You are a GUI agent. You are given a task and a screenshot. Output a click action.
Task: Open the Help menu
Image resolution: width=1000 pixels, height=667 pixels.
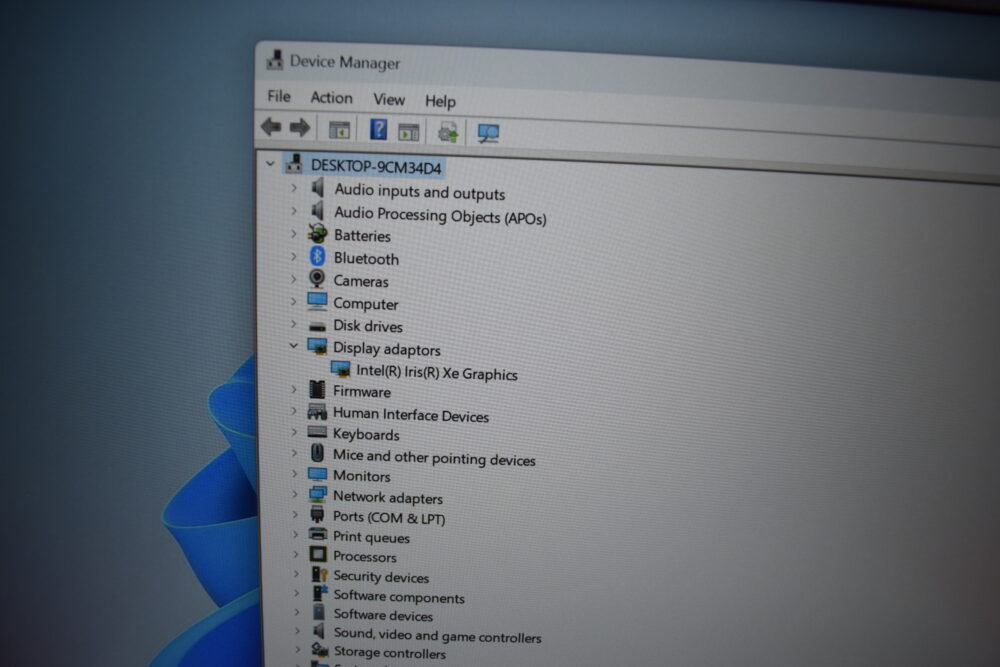440,102
